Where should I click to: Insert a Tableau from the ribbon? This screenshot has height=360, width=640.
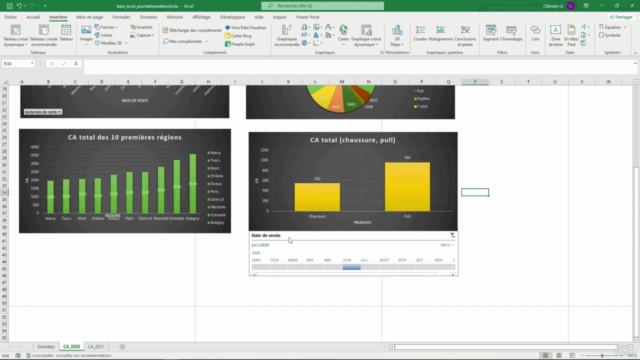(x=66, y=33)
